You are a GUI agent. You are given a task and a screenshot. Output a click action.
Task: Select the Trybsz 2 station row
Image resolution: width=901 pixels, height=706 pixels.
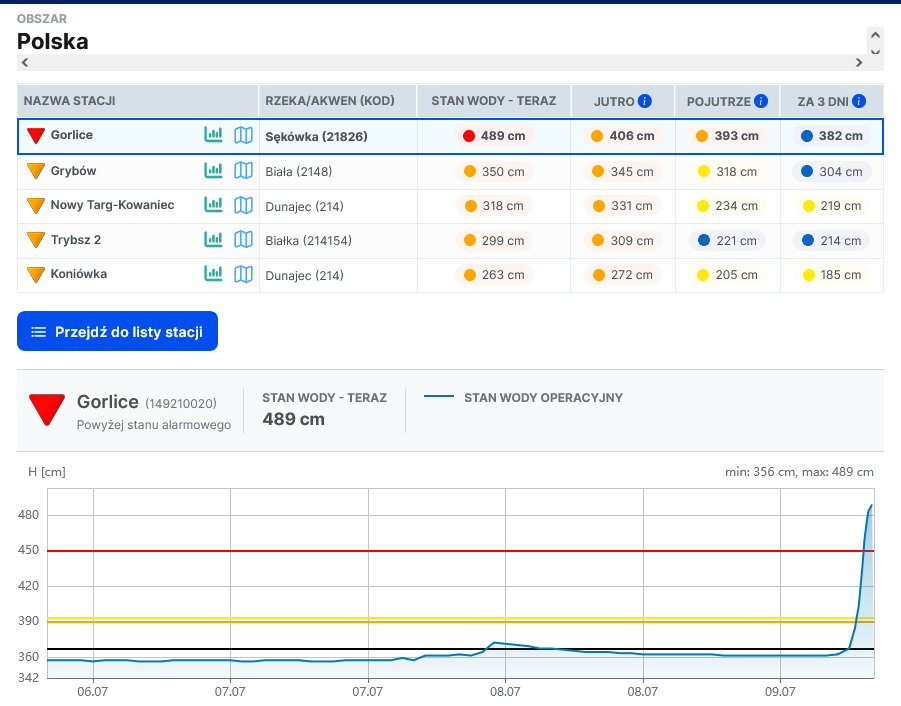click(x=450, y=240)
